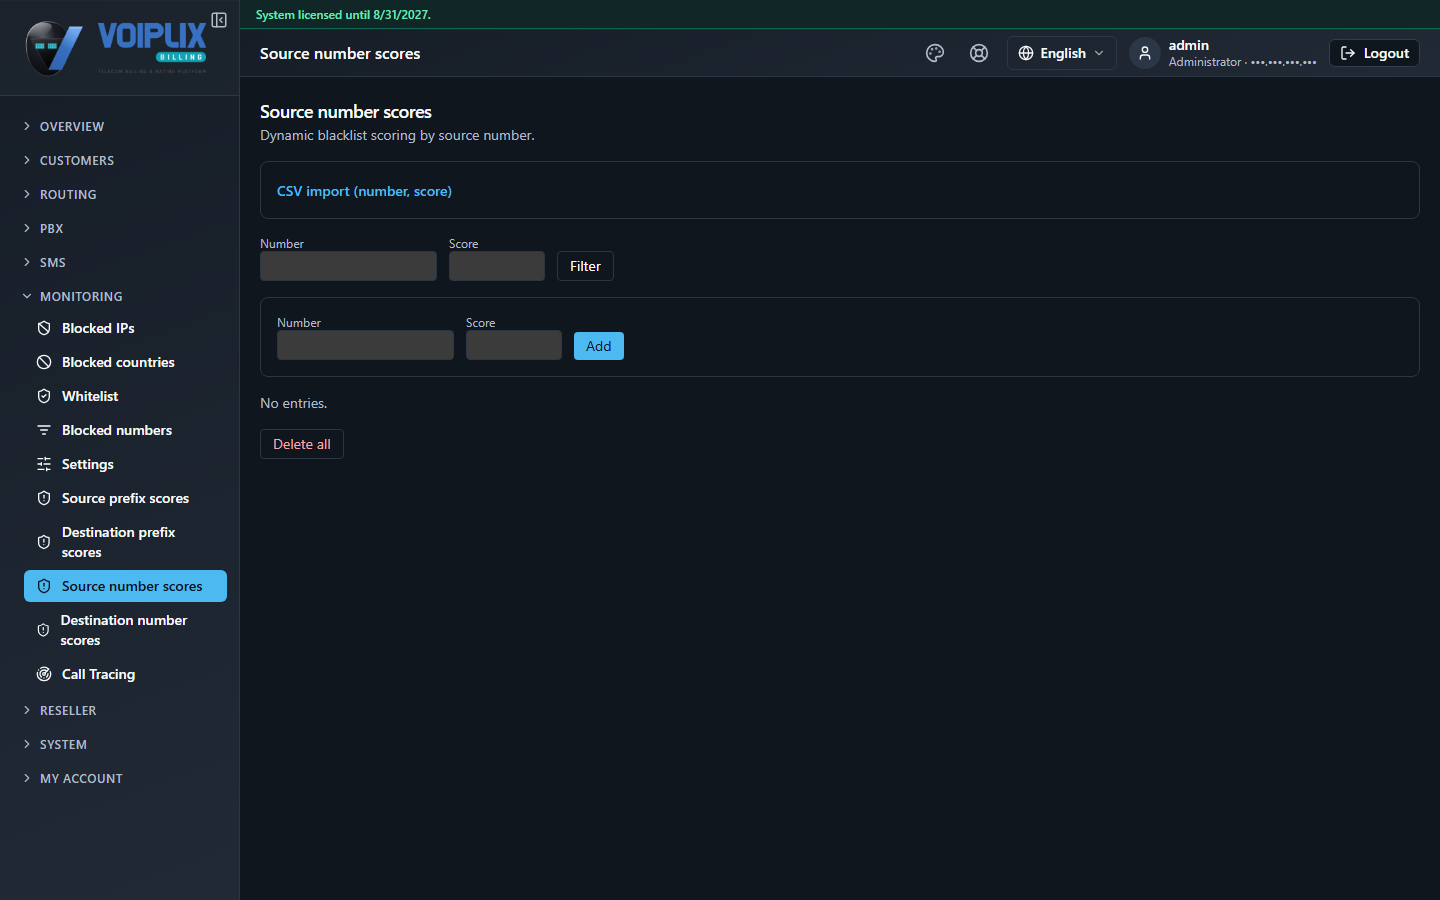1440x900 pixels.
Task: Open Blocked numbers page
Action: [125, 430]
